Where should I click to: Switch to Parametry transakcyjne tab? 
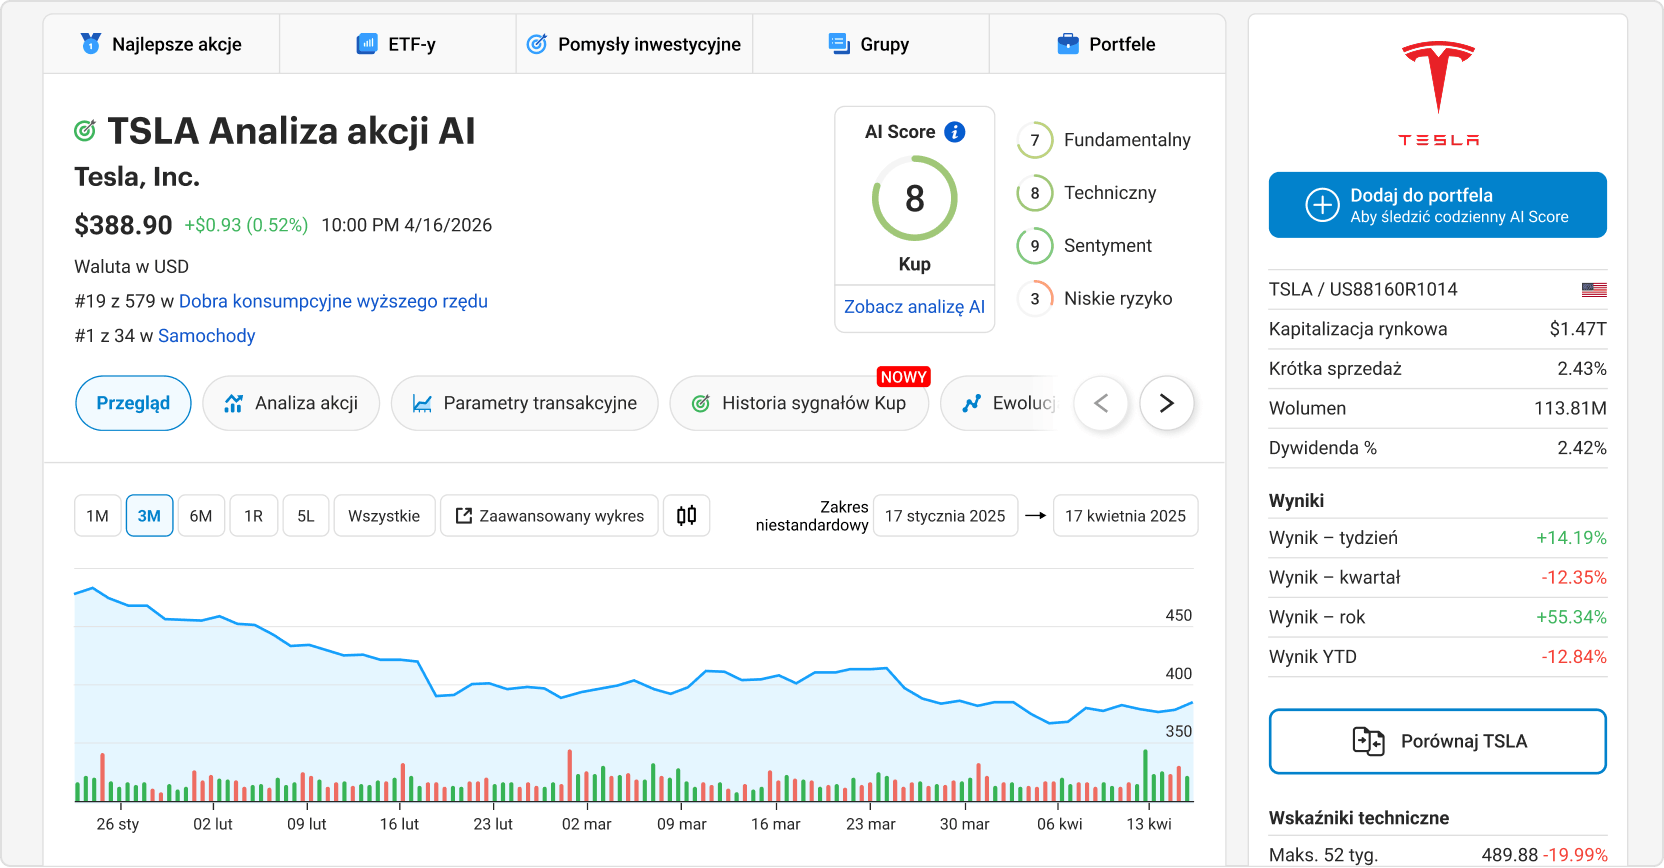(524, 403)
